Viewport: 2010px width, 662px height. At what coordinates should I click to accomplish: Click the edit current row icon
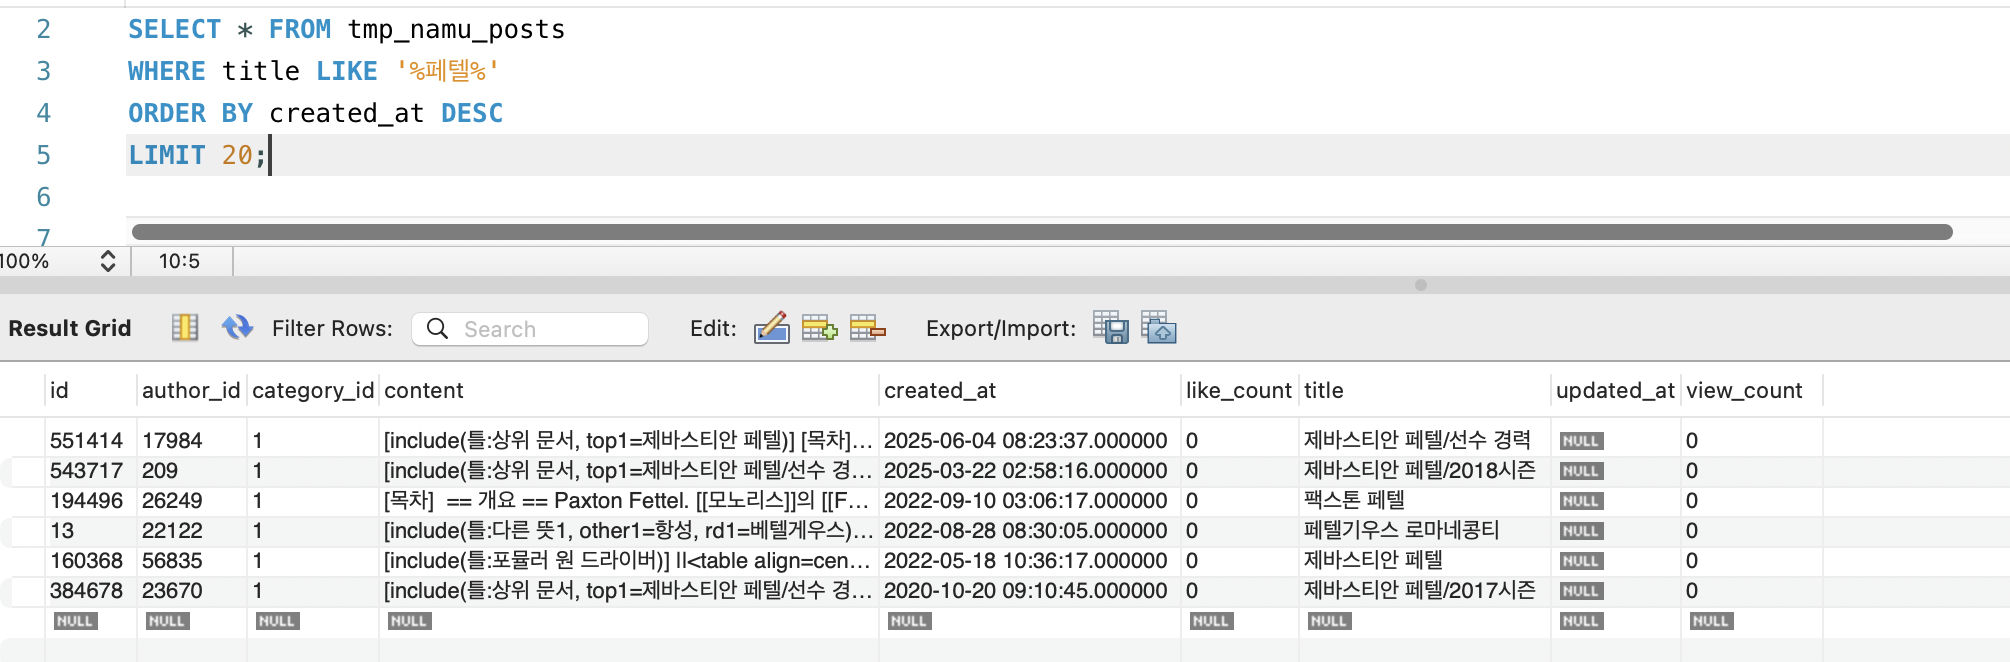tap(771, 328)
